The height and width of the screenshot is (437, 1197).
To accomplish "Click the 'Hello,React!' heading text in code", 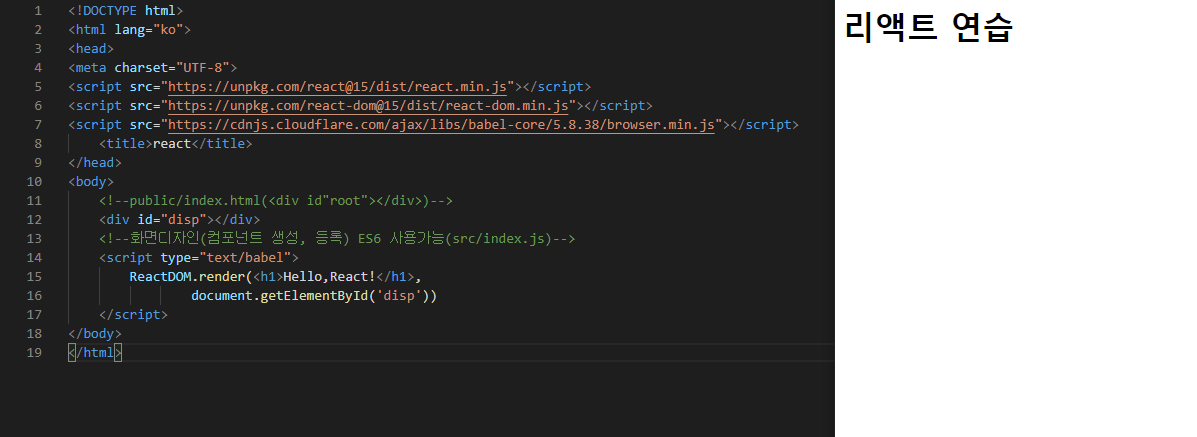I will (330, 277).
